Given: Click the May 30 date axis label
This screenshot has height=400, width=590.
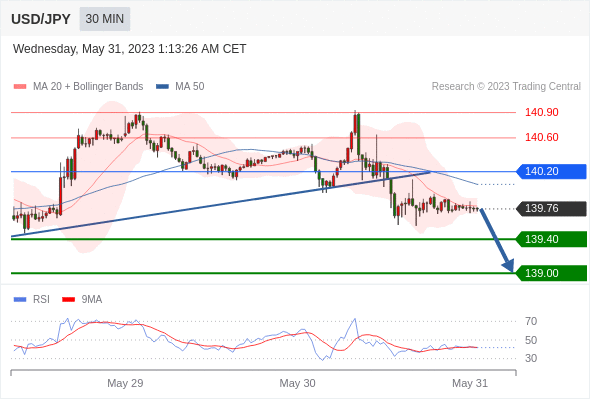Looking at the screenshot, I should pyautogui.click(x=297, y=383).
